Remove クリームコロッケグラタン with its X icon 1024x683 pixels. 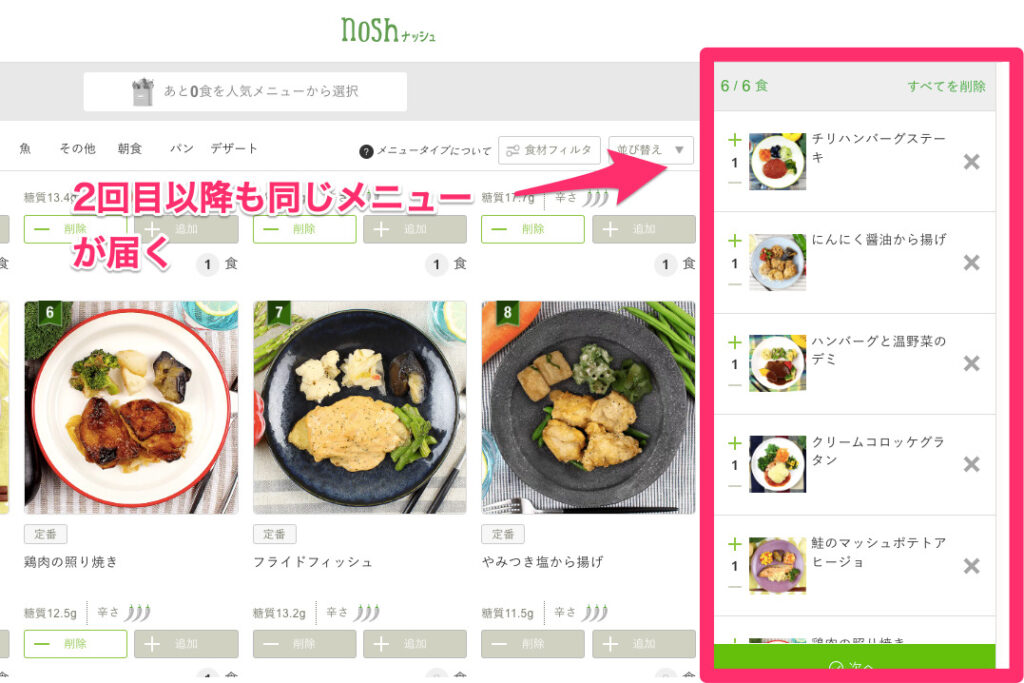coord(971,464)
